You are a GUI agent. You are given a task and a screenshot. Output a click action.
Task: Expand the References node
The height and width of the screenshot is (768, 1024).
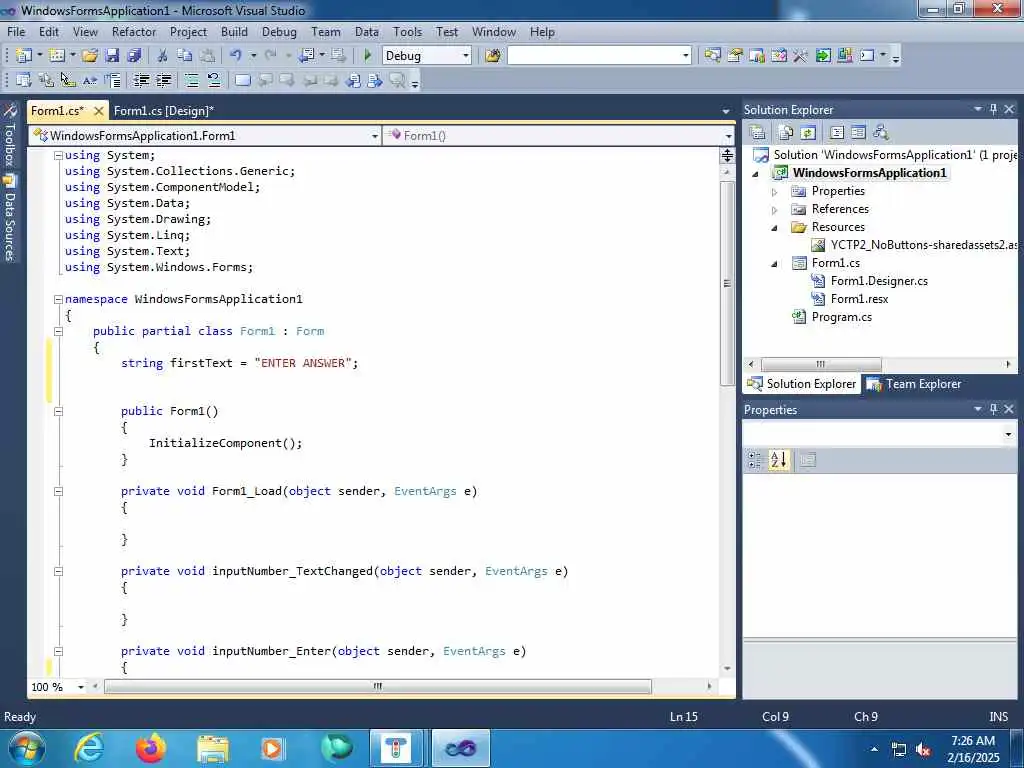pos(775,210)
